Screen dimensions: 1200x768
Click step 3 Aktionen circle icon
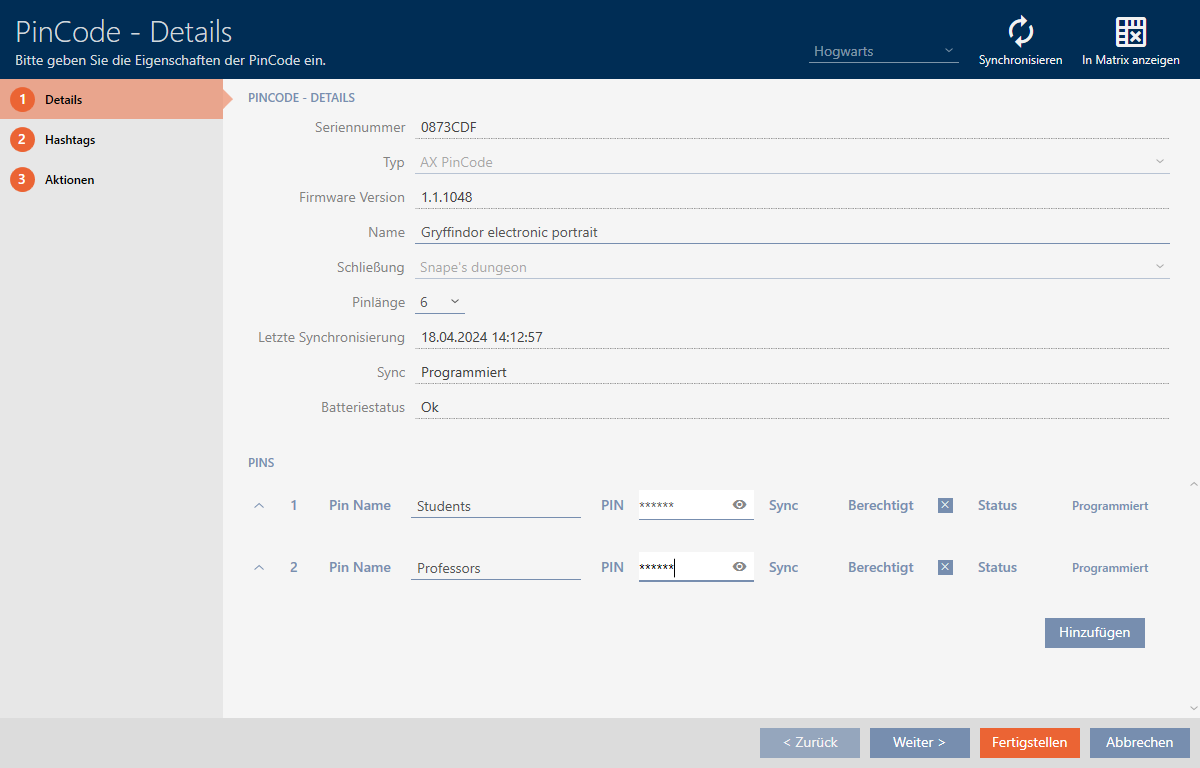22,180
